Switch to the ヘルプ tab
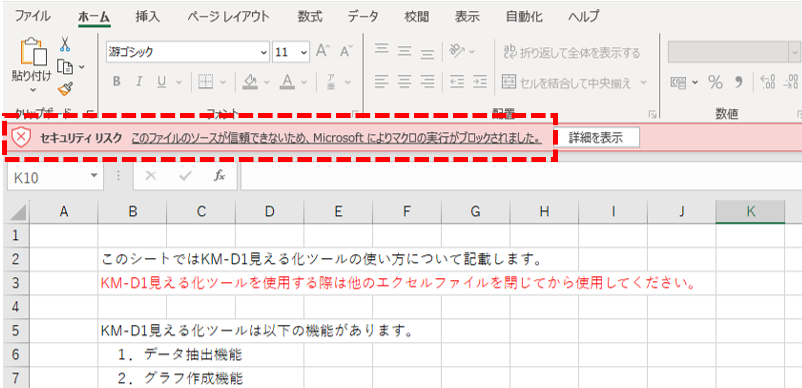Viewport: 802px width, 388px height. coord(584,16)
